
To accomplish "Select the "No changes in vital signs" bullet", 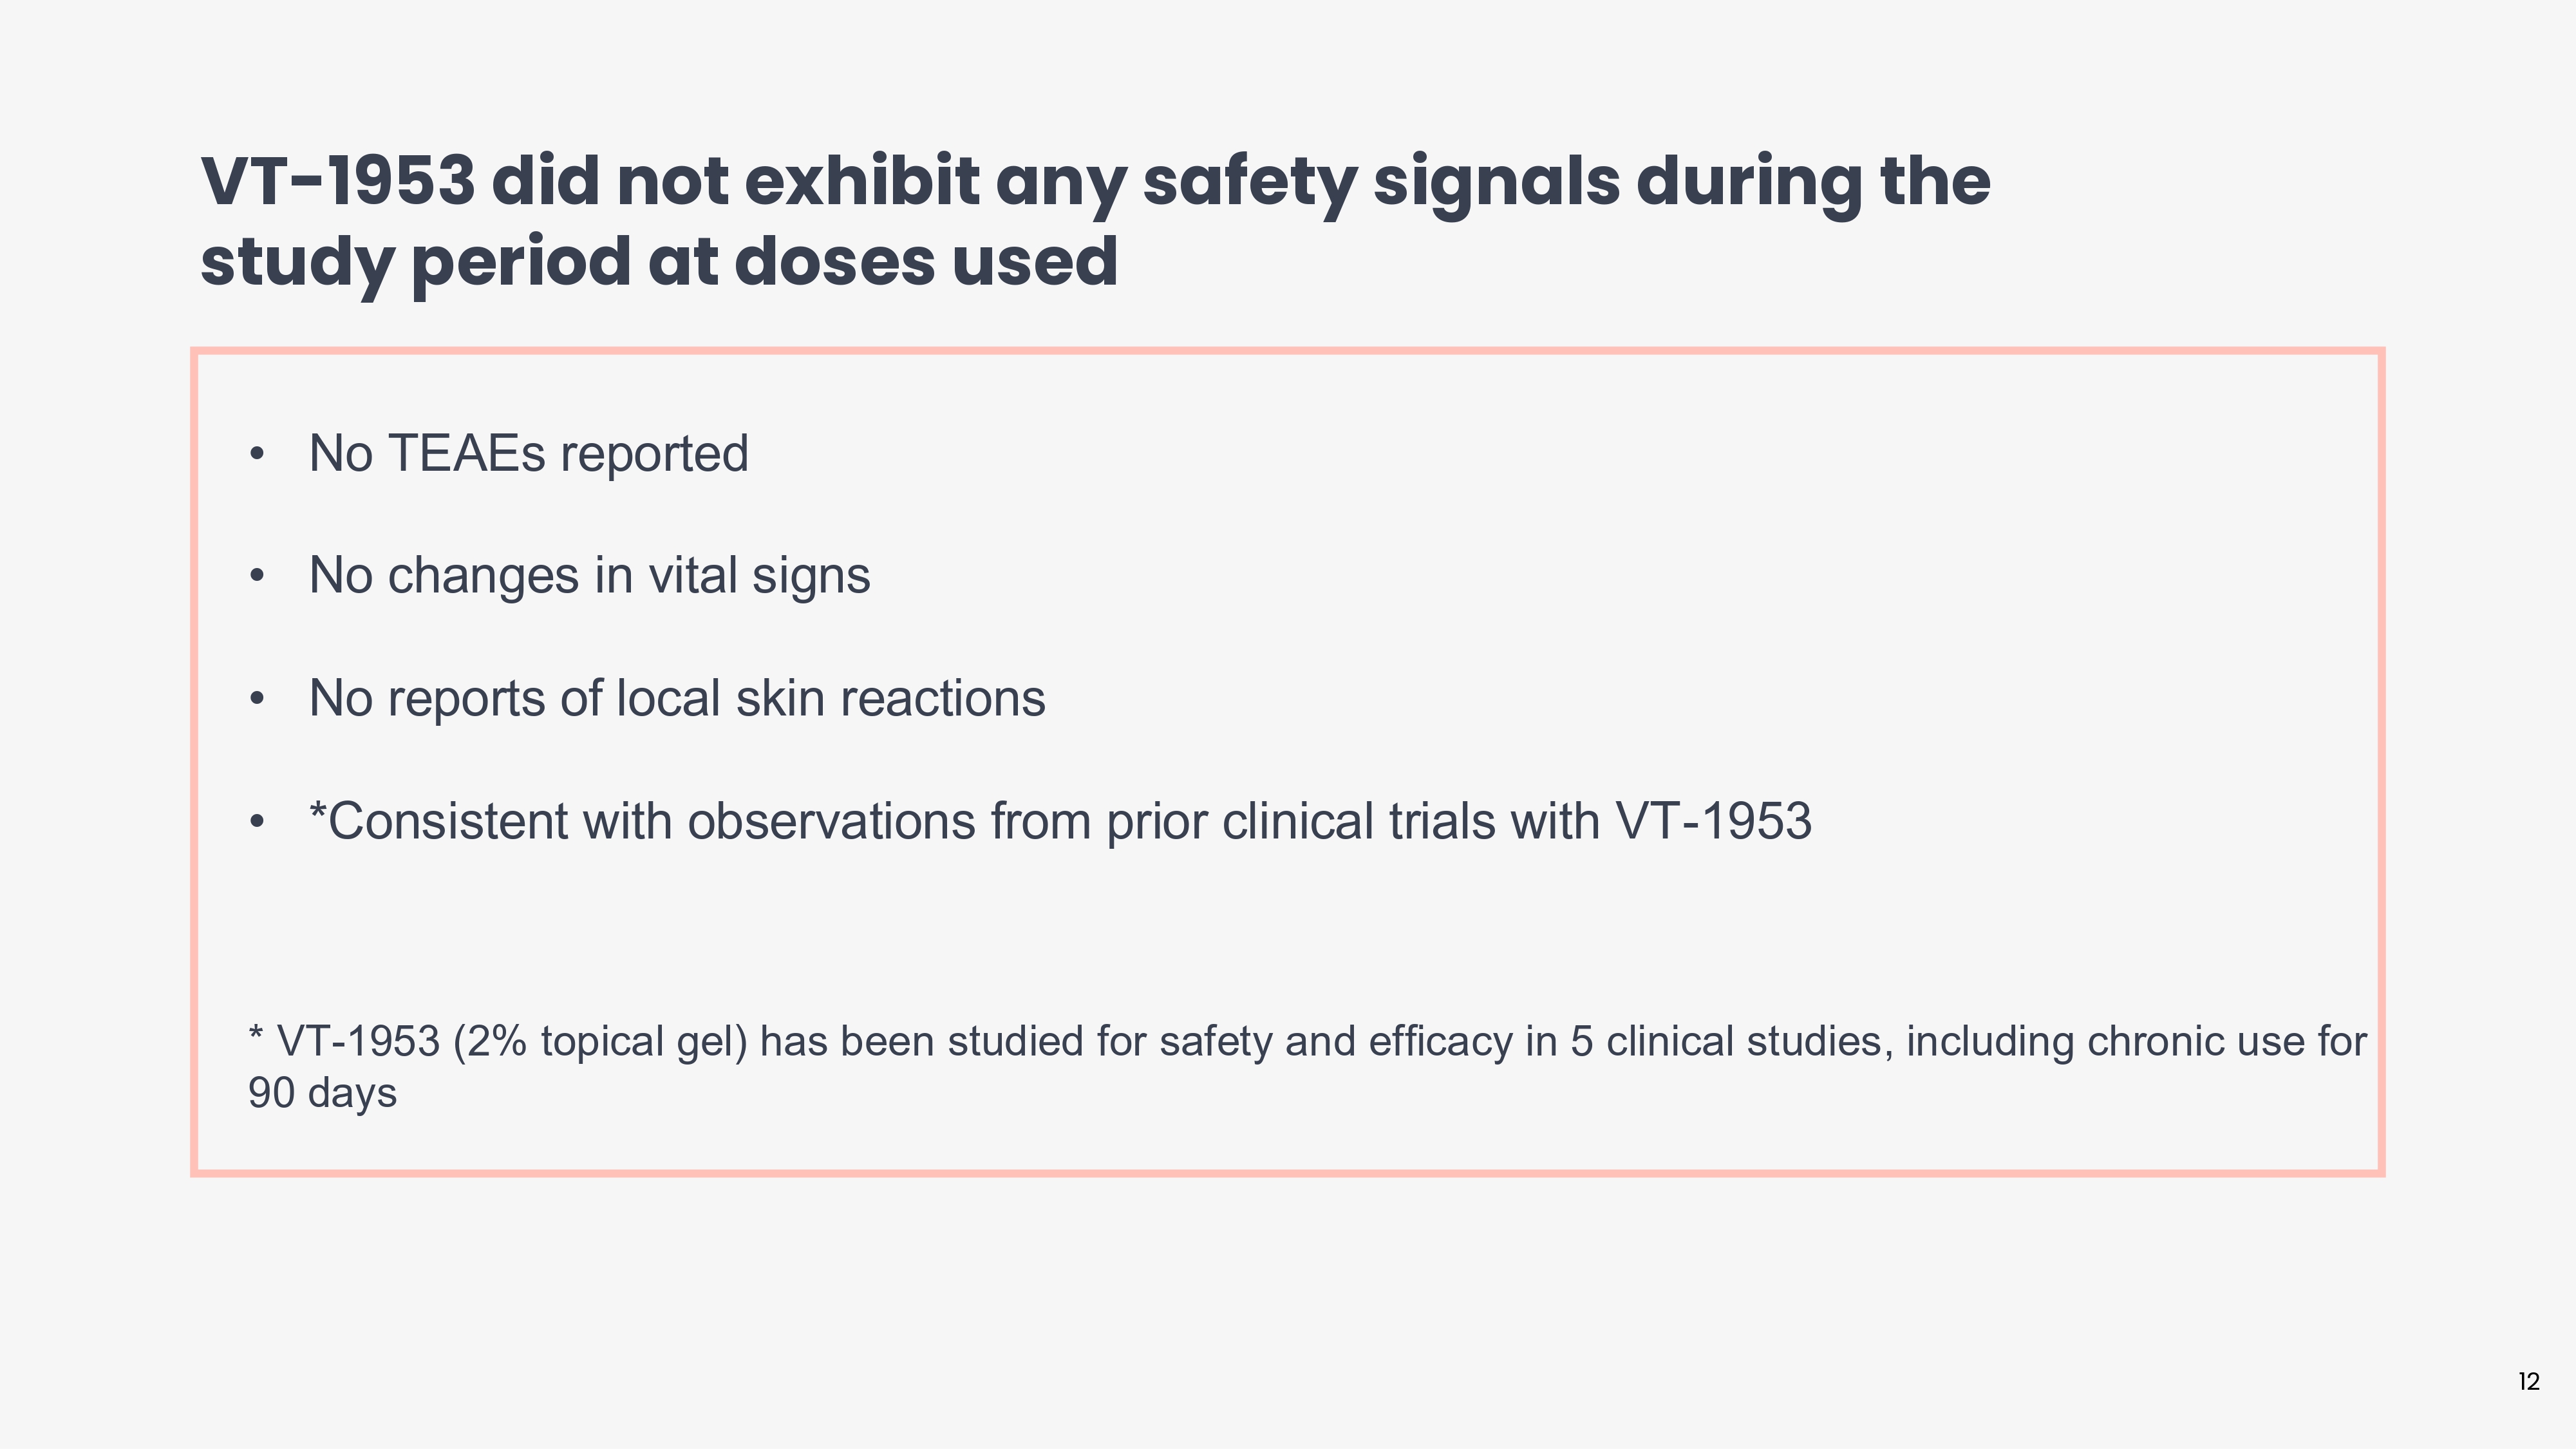I will click(x=589, y=576).
